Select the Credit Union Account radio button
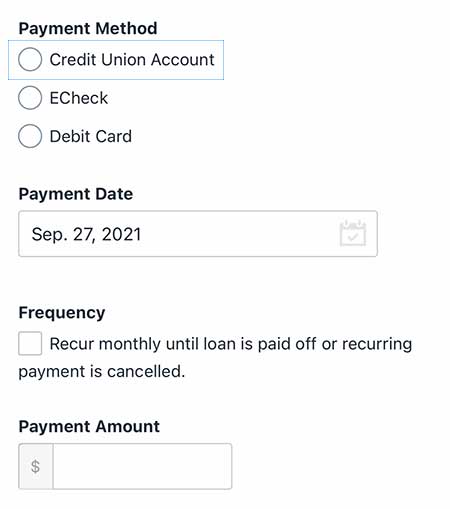The width and height of the screenshot is (450, 509). coord(30,59)
